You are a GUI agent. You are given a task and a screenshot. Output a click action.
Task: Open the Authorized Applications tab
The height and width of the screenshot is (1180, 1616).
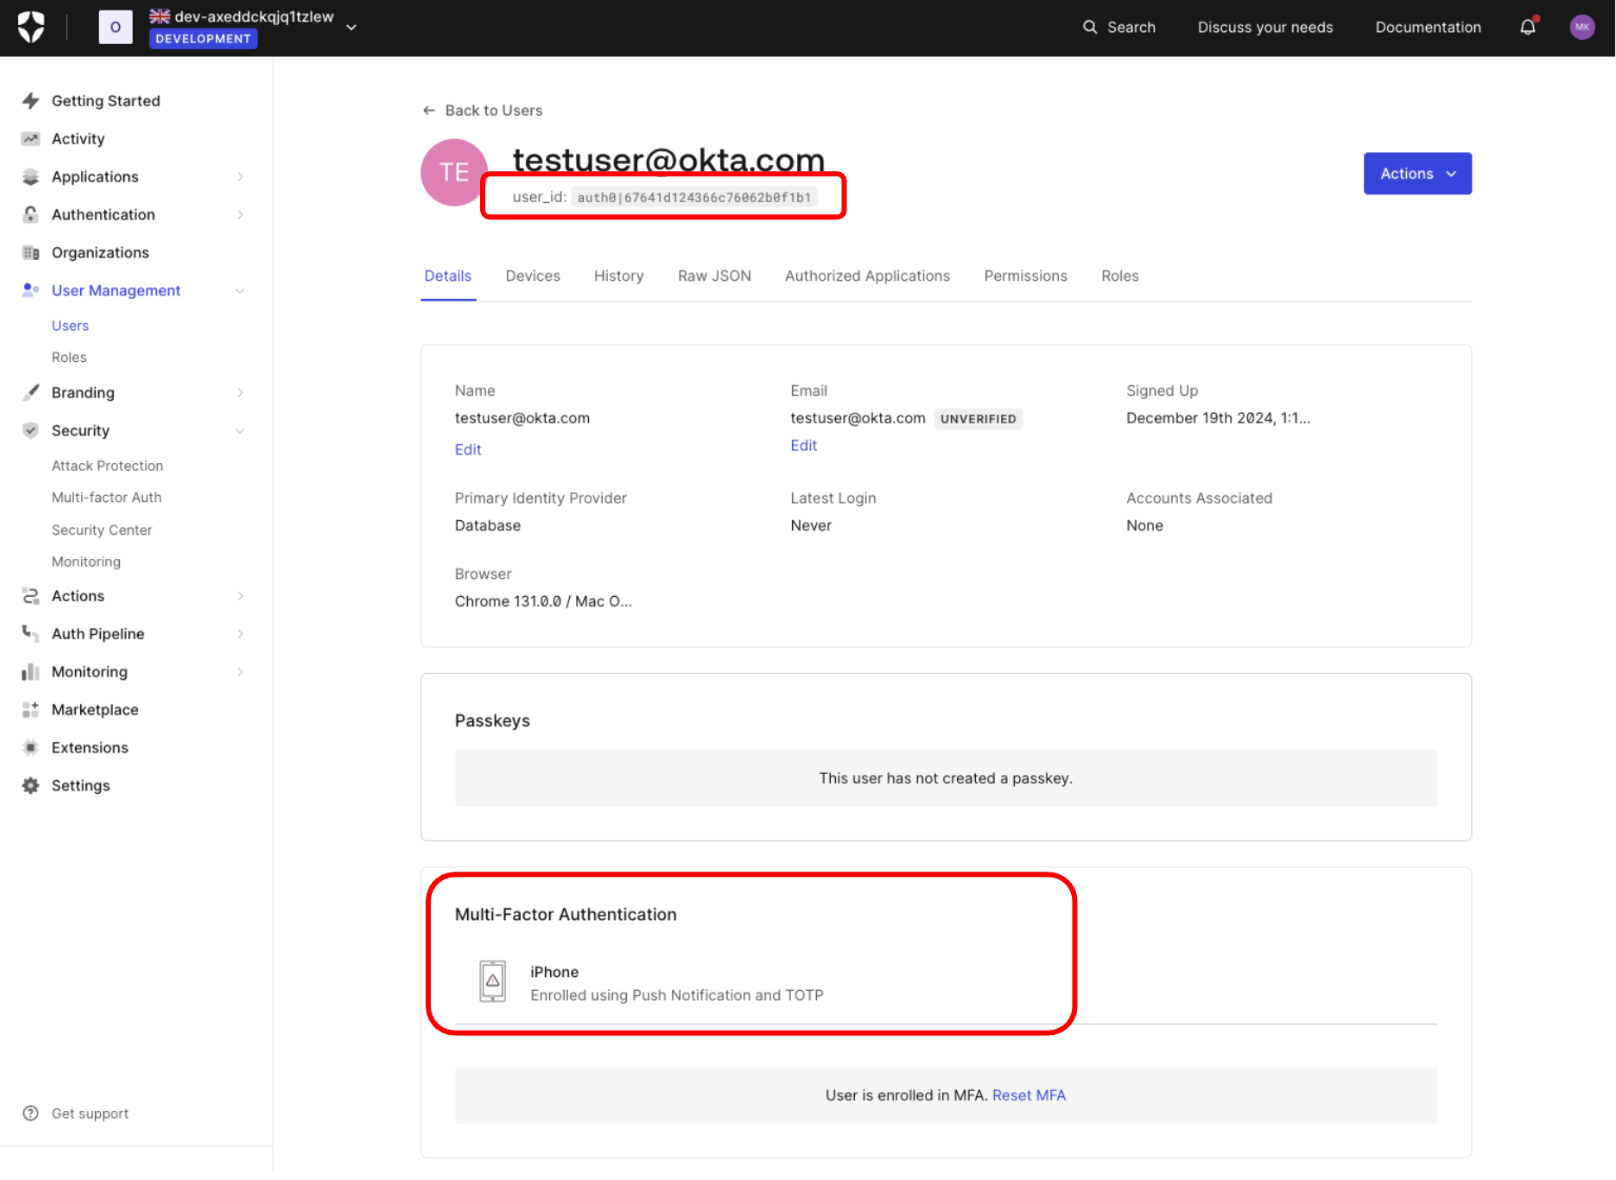(x=867, y=276)
